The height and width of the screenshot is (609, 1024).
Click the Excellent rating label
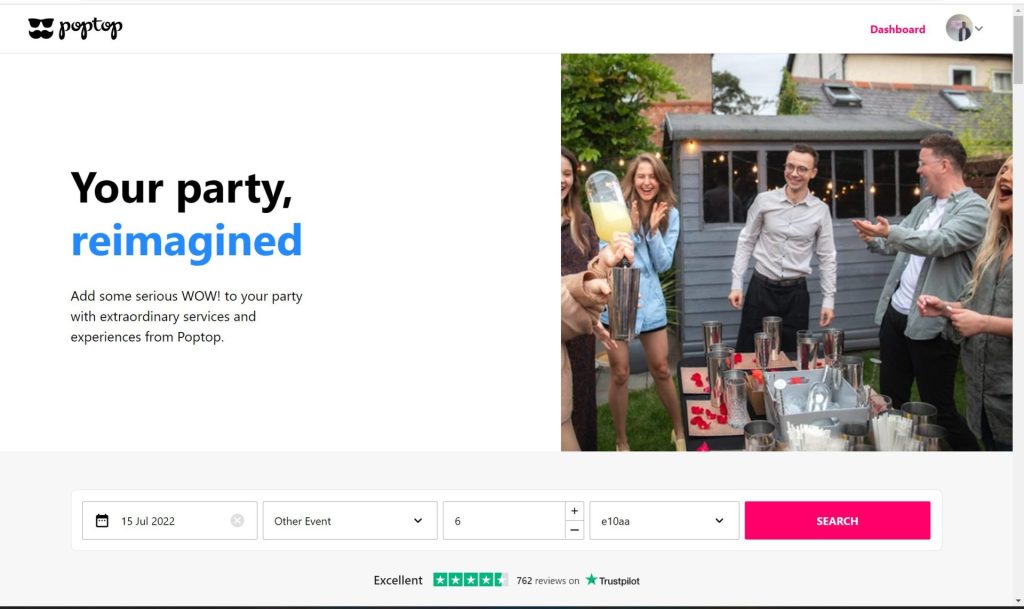[x=398, y=580]
